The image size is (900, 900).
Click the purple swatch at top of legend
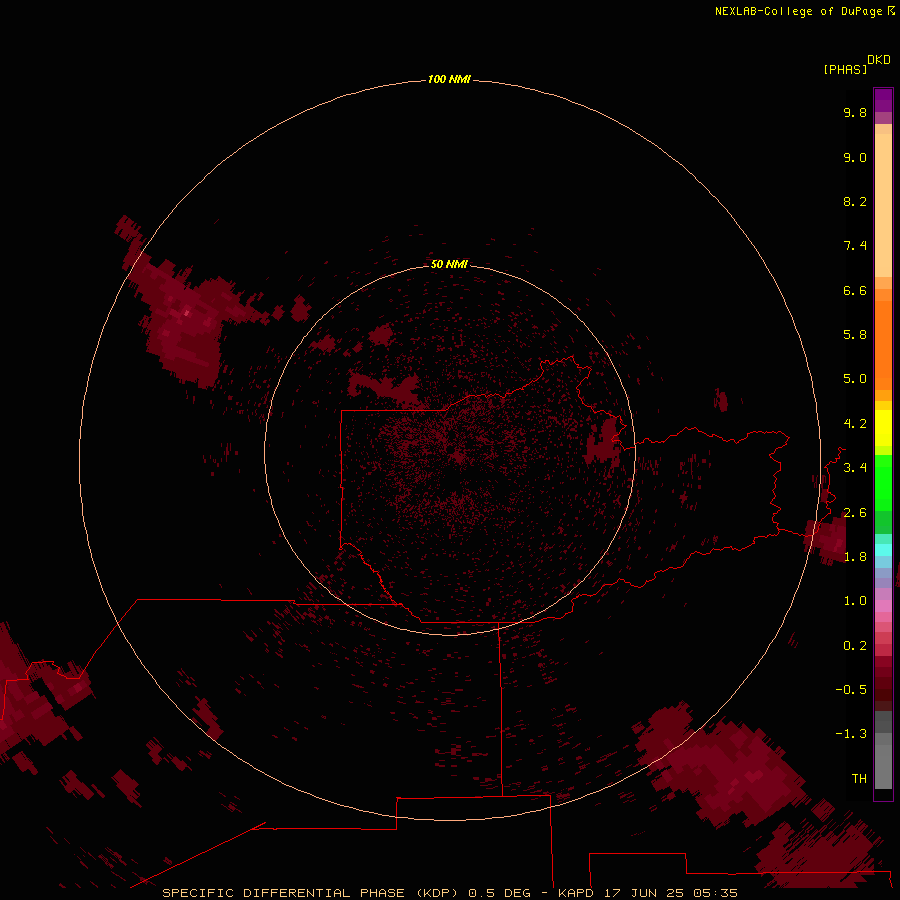coord(883,100)
